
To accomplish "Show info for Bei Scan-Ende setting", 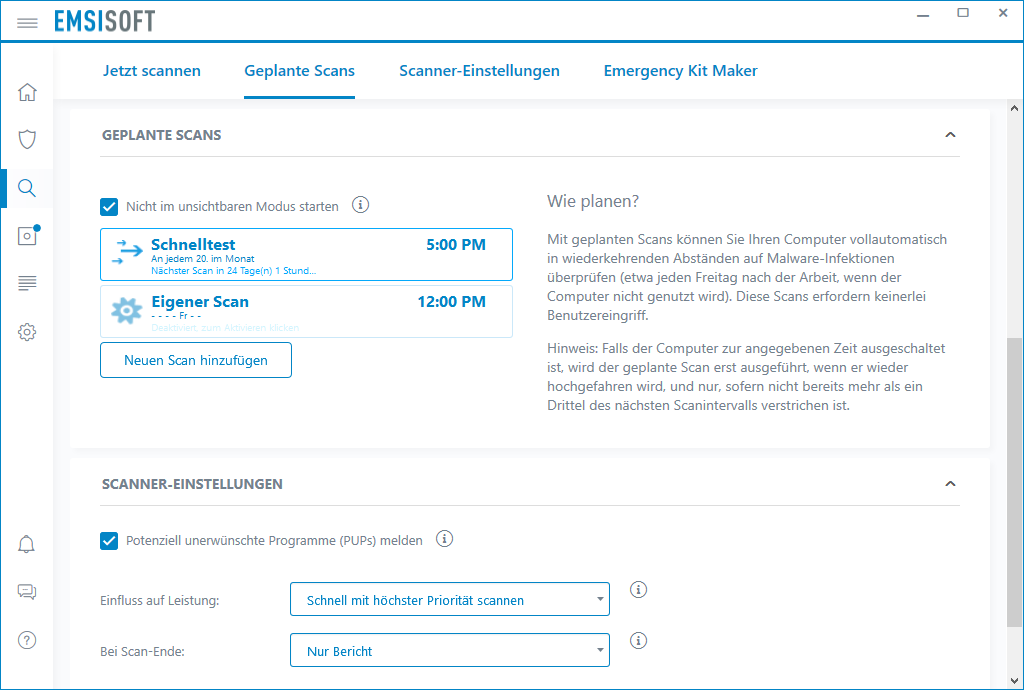I will click(638, 640).
